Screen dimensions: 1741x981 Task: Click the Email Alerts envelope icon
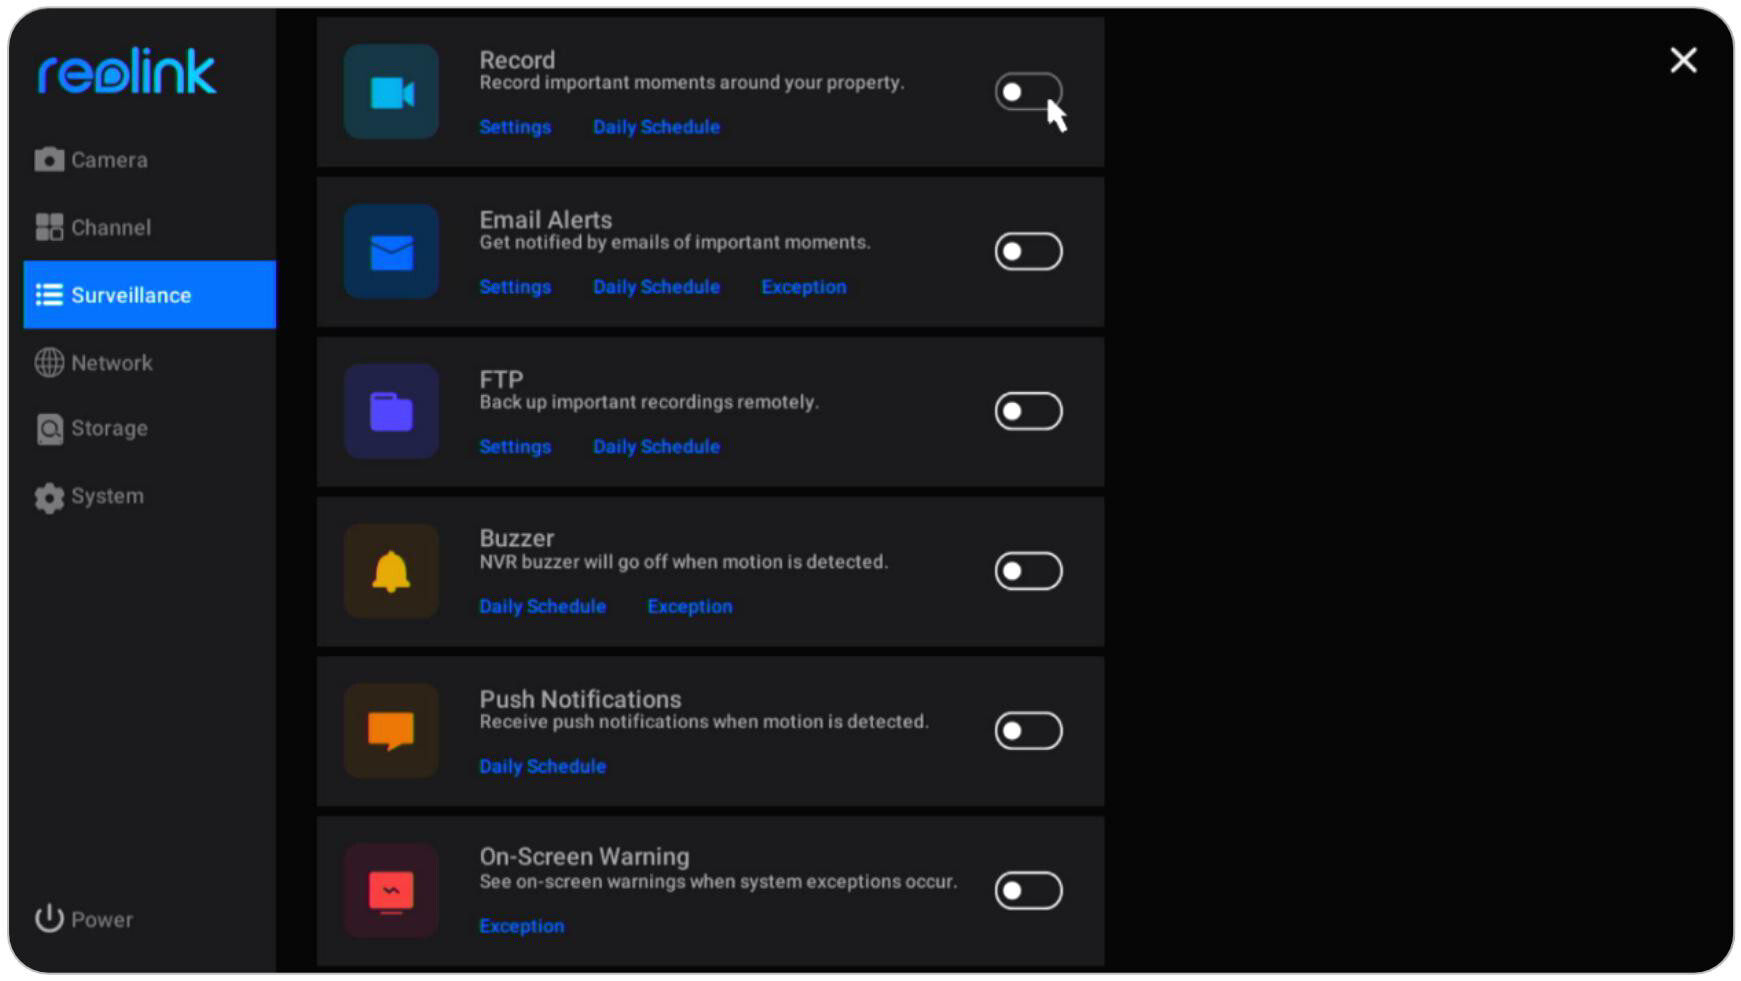[391, 252]
